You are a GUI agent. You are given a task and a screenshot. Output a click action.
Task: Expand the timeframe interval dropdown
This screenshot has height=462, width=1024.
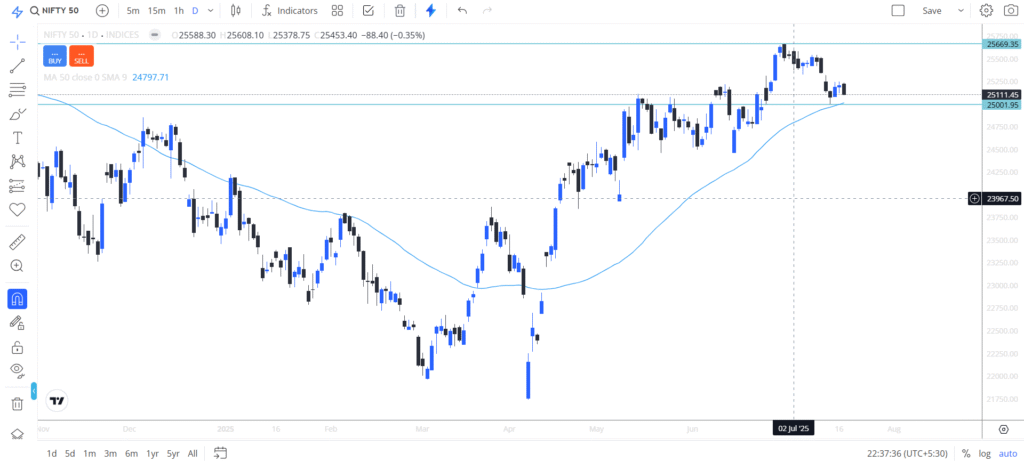[210, 10]
